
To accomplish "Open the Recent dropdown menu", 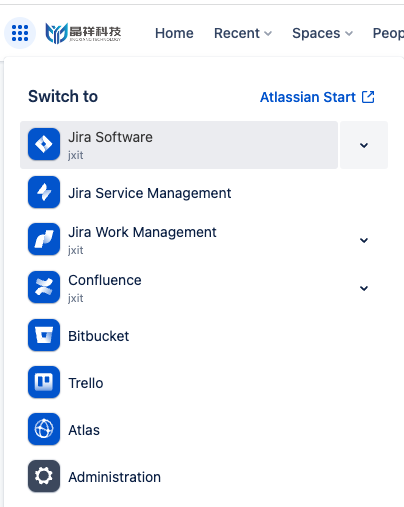I will click(x=243, y=33).
